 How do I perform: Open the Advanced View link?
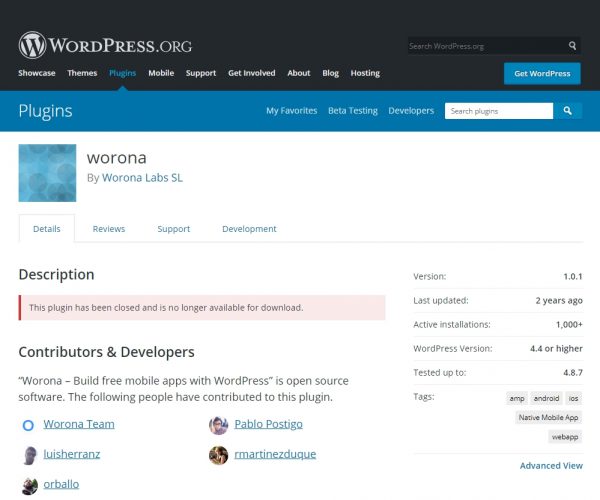(551, 466)
